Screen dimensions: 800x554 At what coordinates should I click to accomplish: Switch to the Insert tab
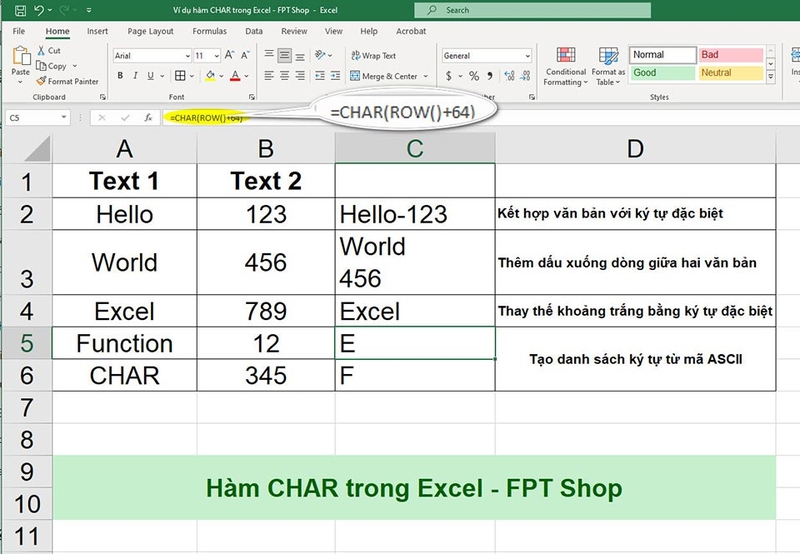(97, 31)
